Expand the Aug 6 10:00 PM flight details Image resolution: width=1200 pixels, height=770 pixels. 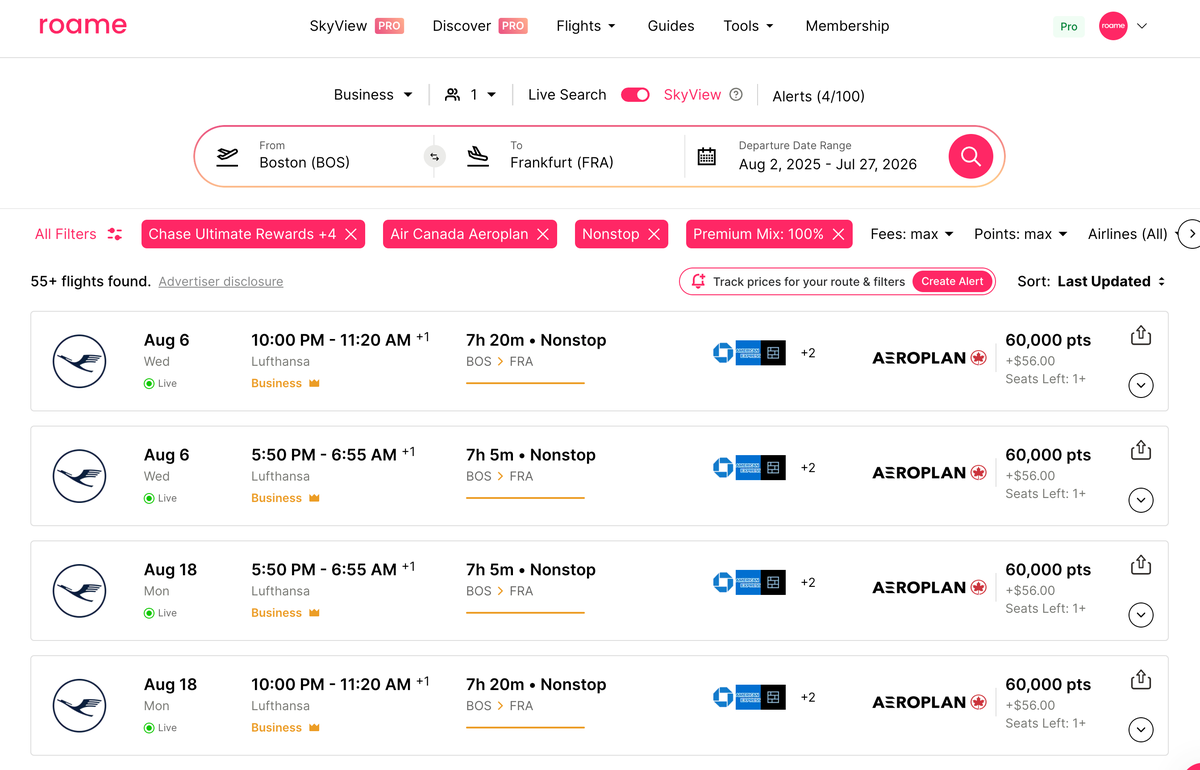point(1141,385)
